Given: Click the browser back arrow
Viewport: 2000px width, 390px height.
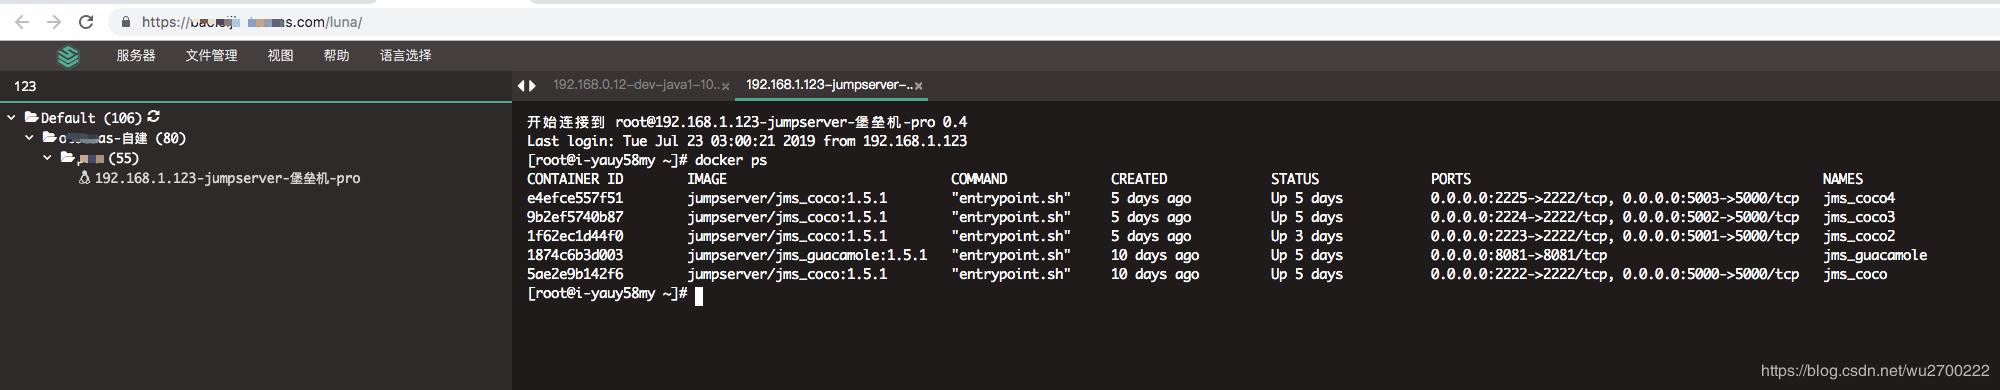Looking at the screenshot, I should (x=21, y=21).
